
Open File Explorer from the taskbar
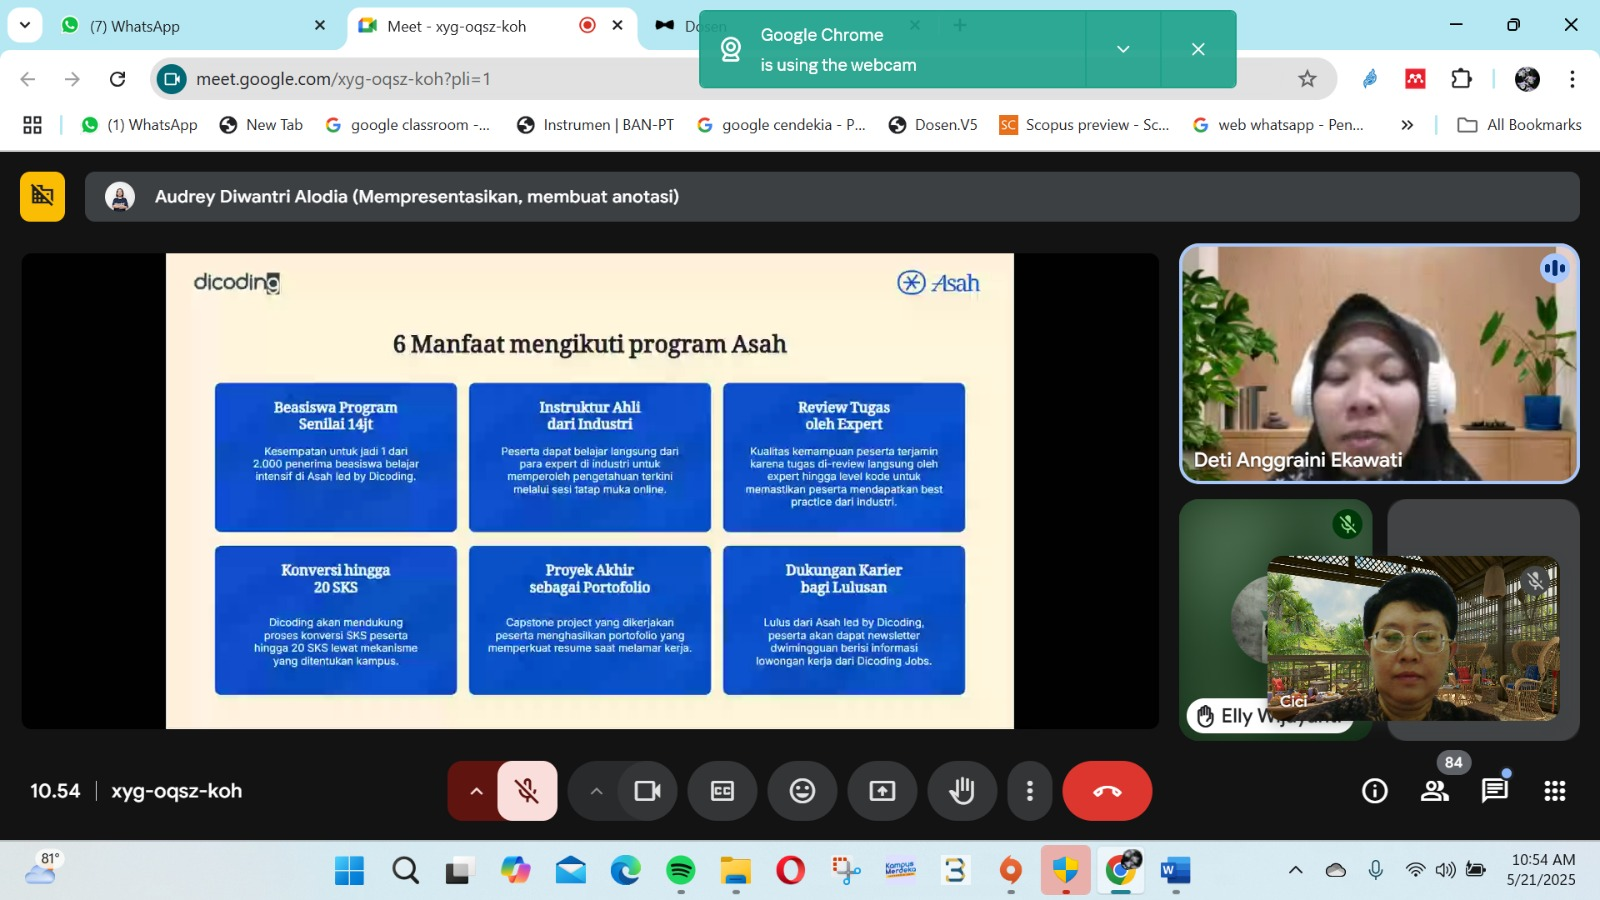(735, 871)
